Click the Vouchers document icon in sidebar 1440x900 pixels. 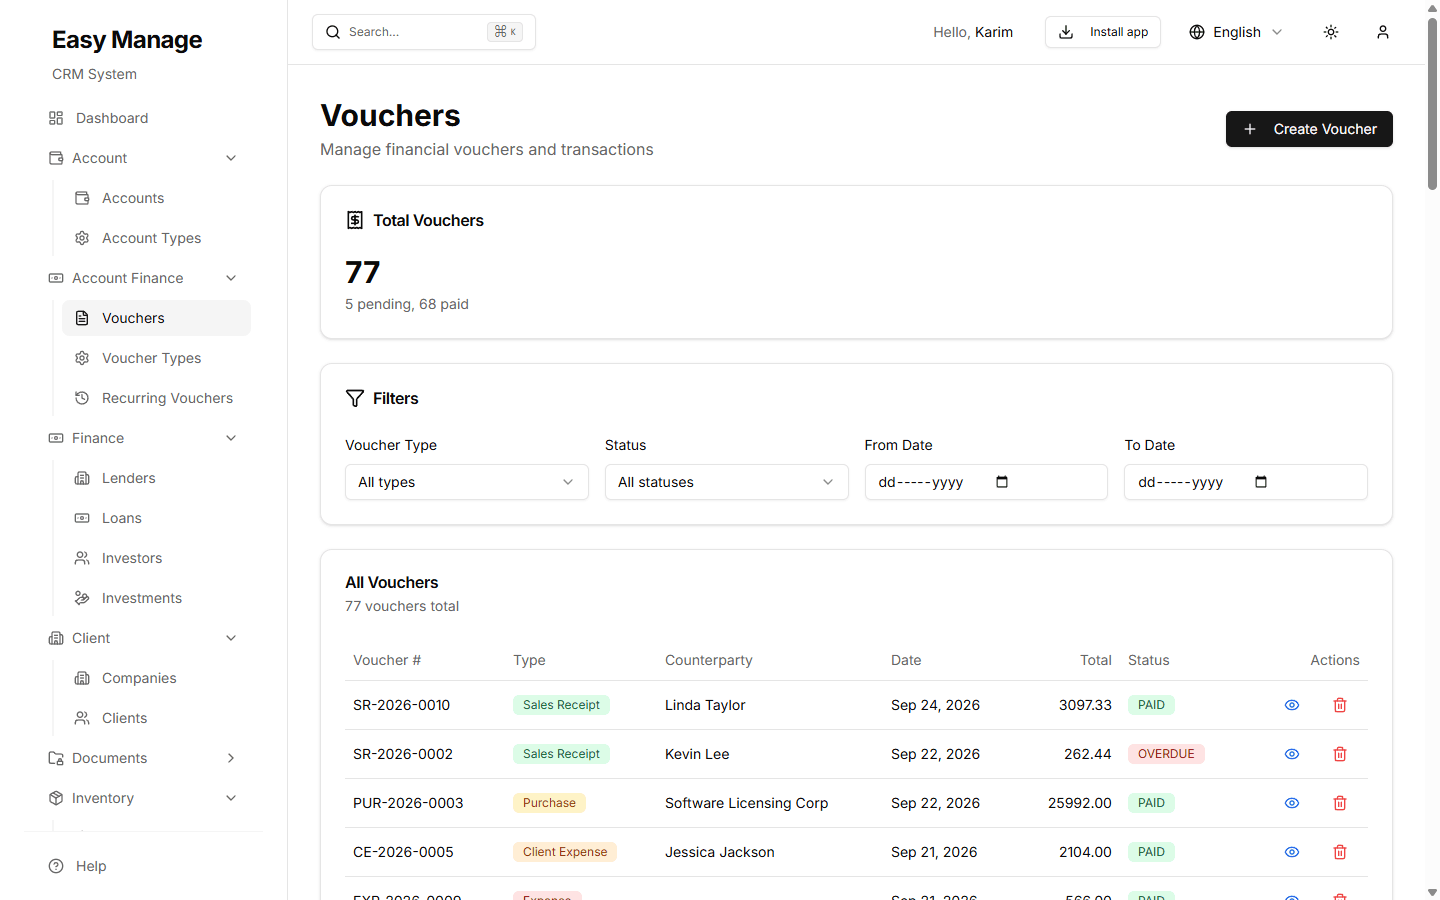pos(82,318)
